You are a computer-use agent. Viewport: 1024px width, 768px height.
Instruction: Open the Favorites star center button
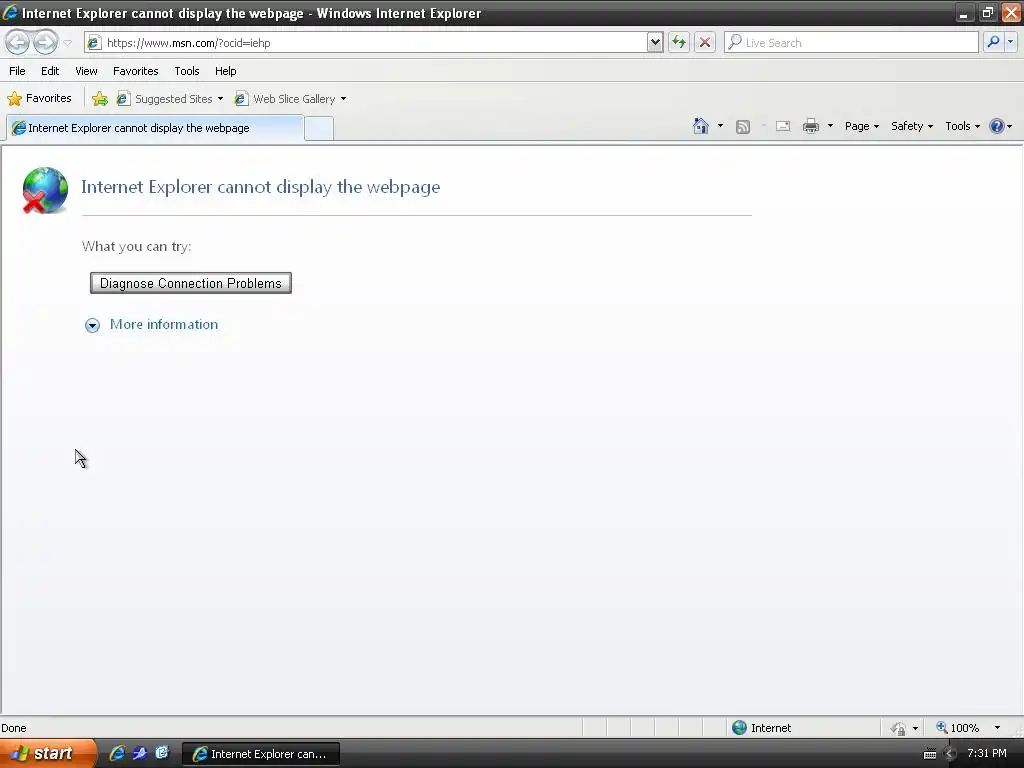click(39, 99)
